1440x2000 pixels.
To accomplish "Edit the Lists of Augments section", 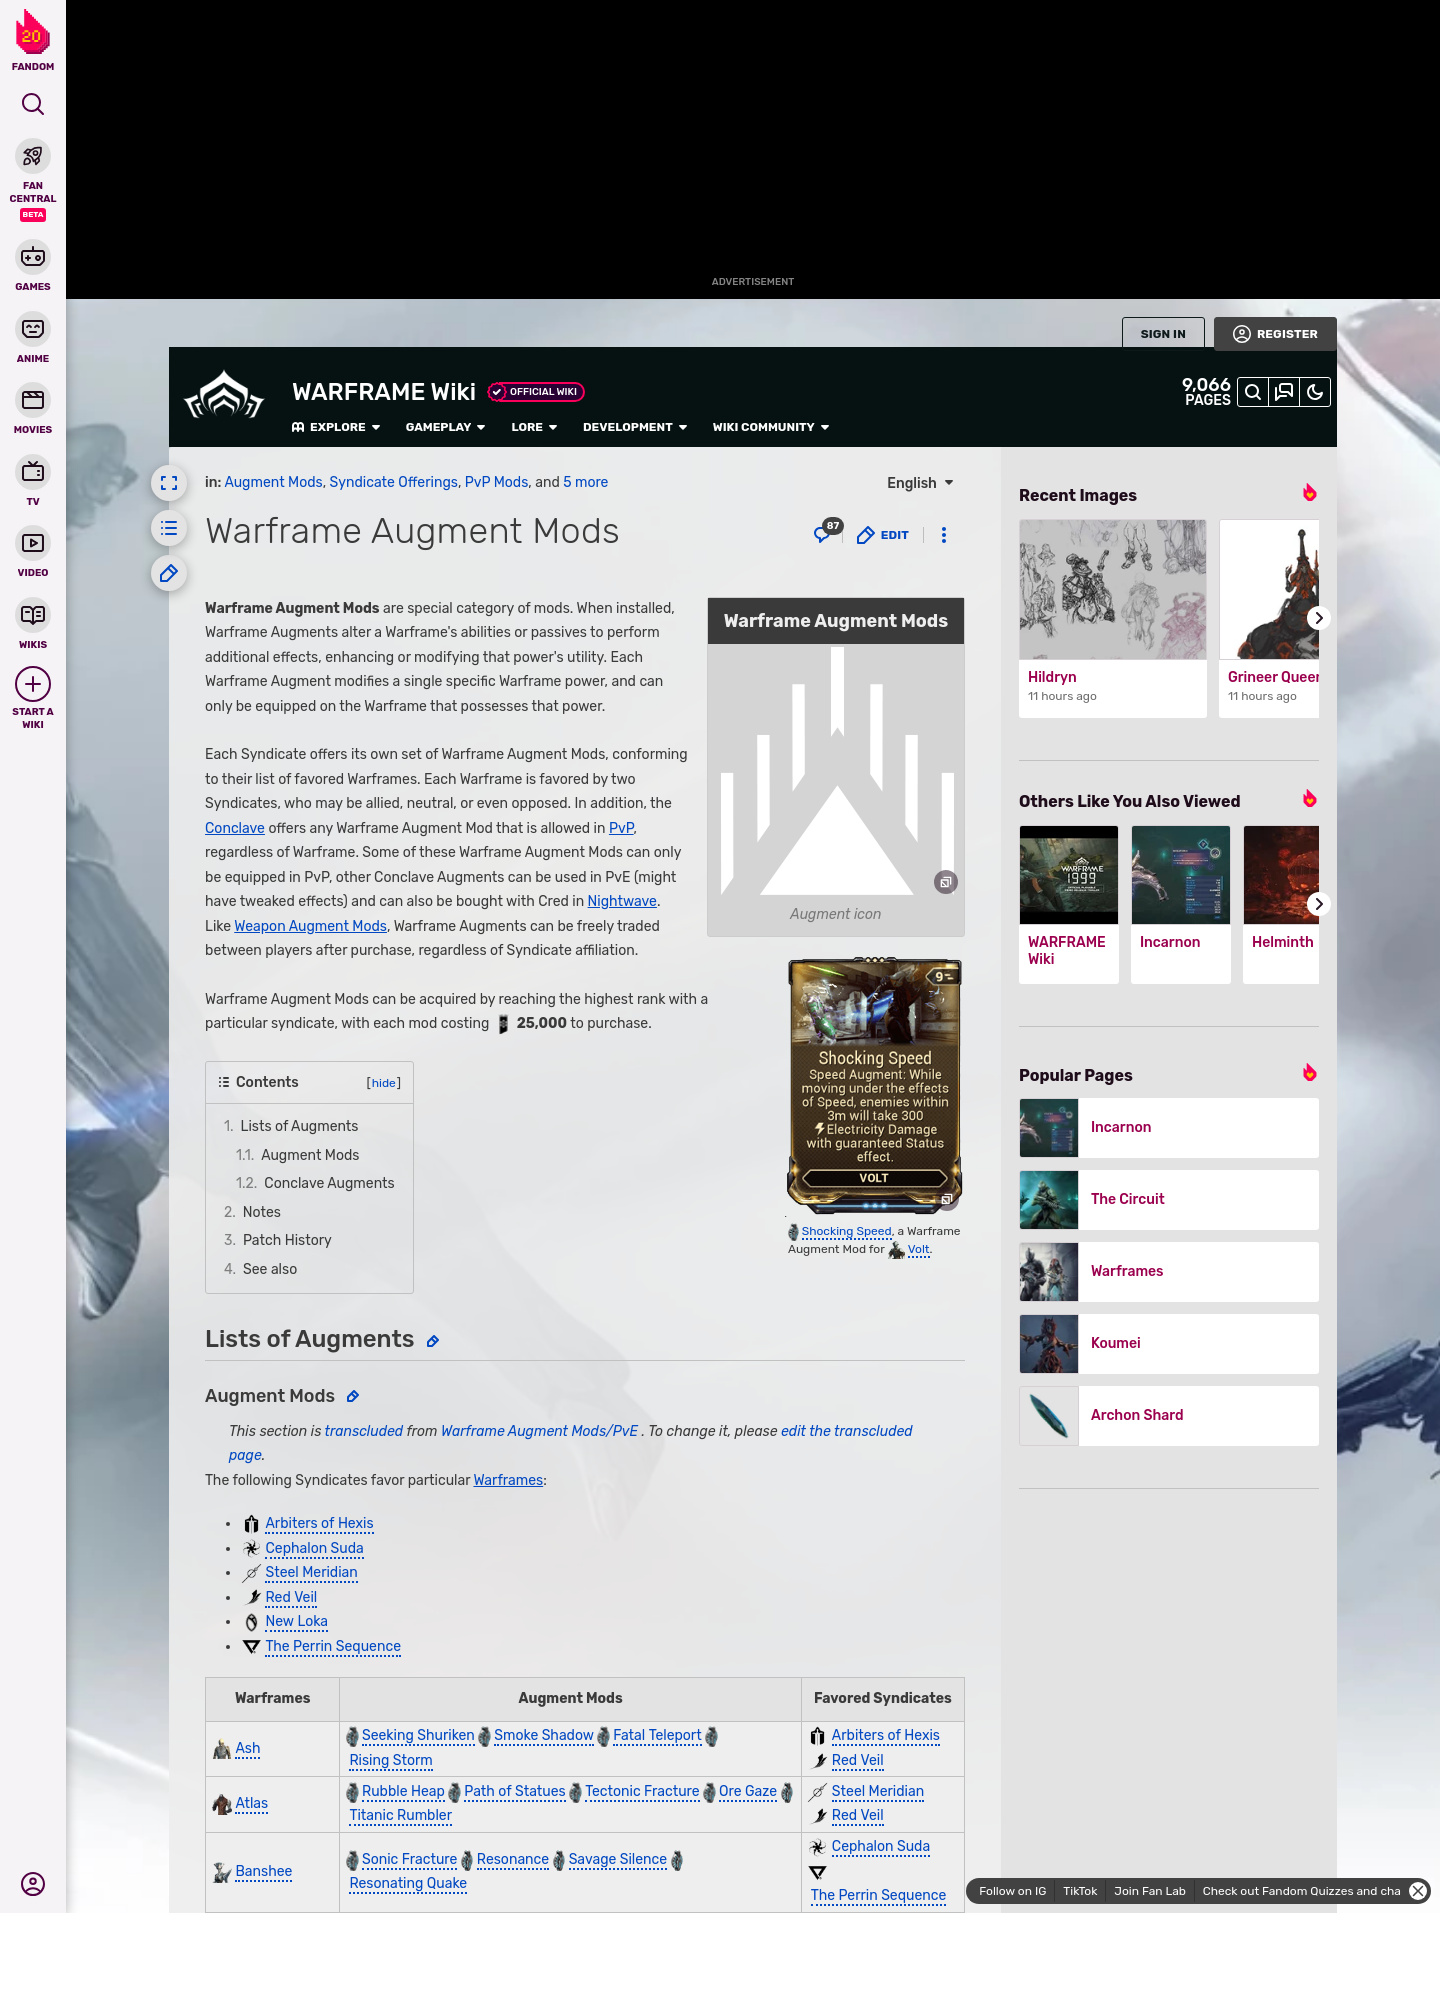I will (433, 1341).
